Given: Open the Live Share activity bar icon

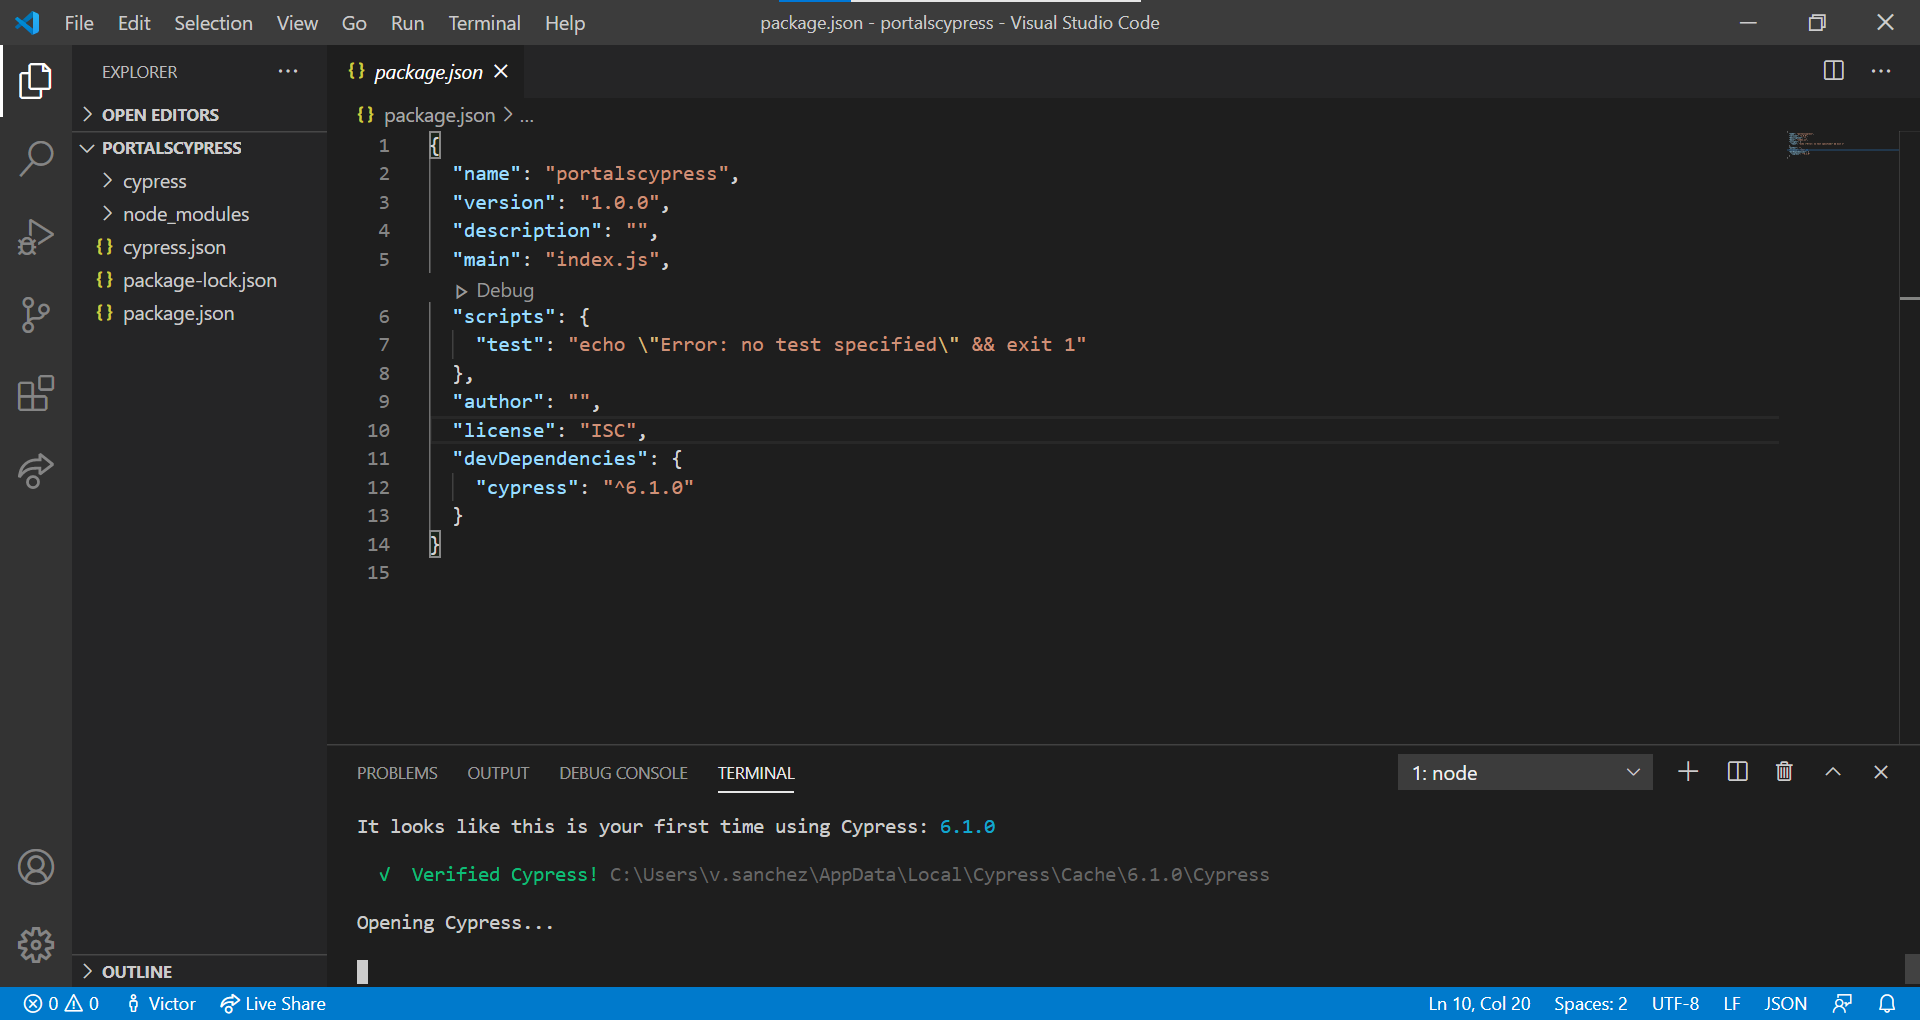Looking at the screenshot, I should [36, 471].
